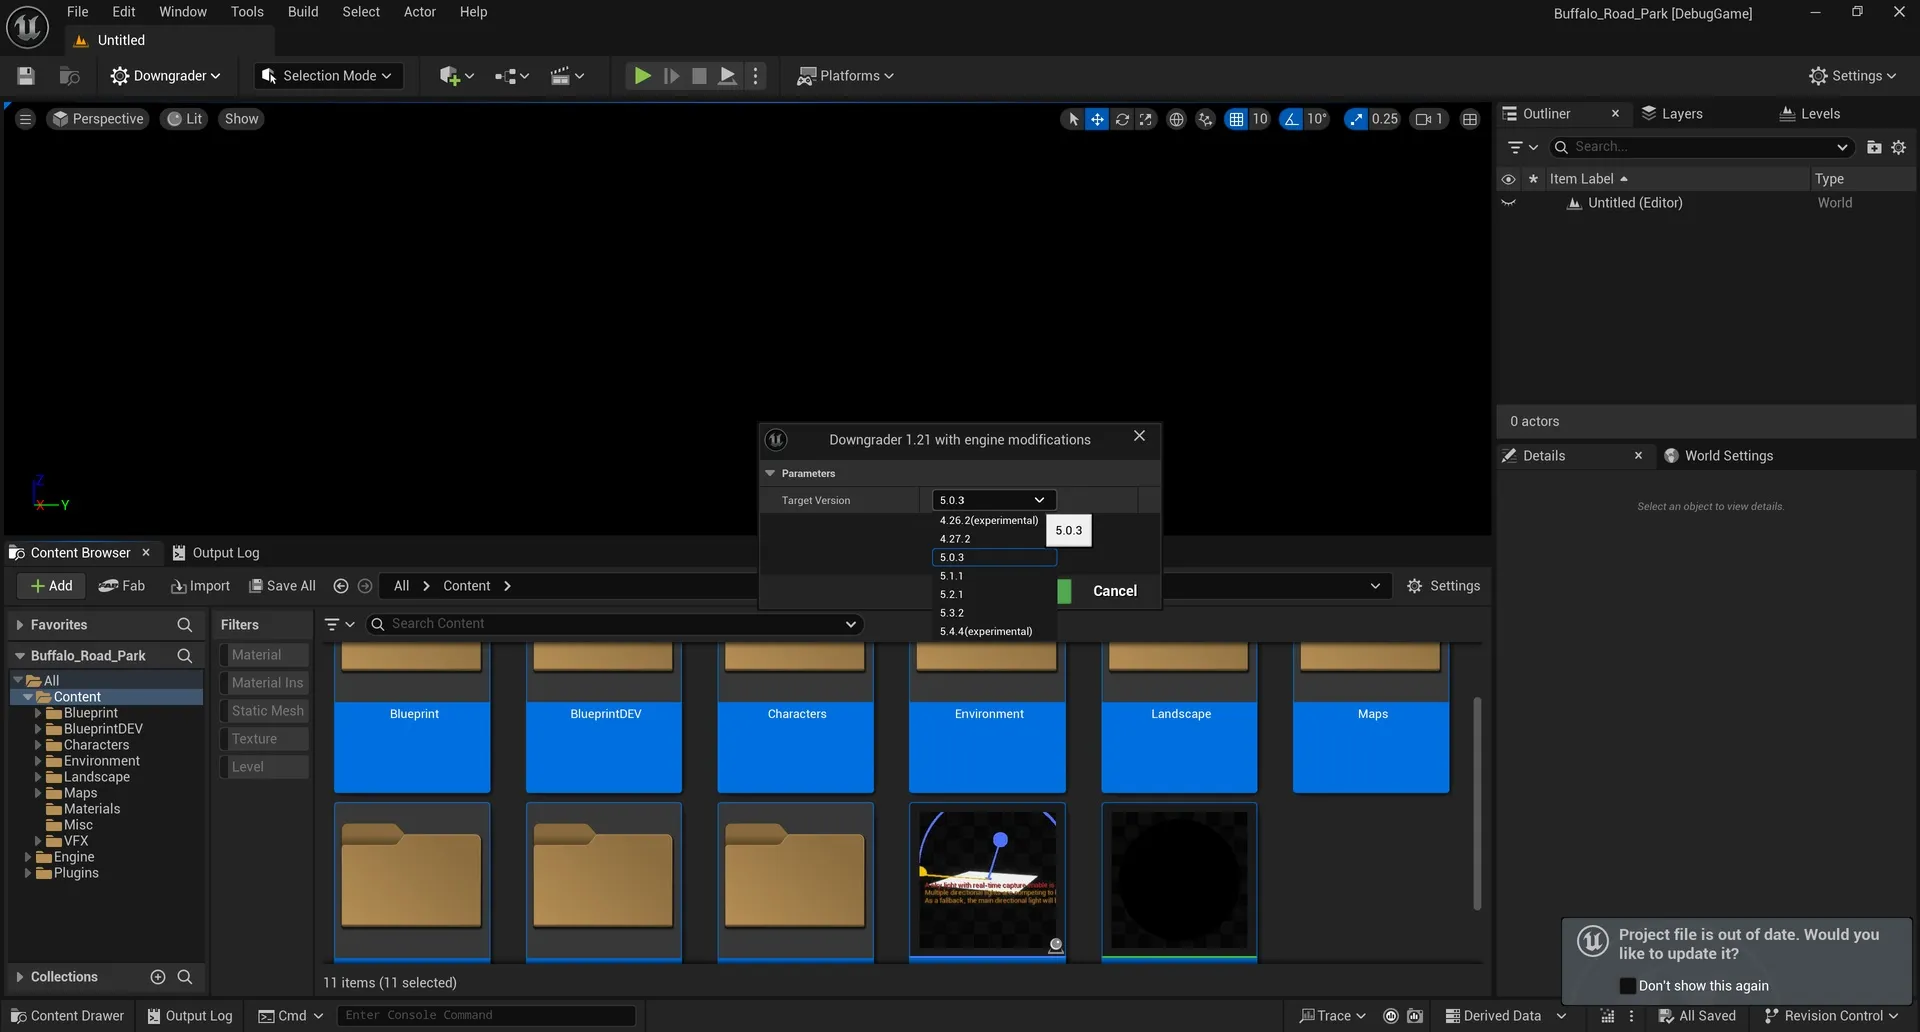The width and height of the screenshot is (1920, 1032).
Task: Open the Build menu
Action: pyautogui.click(x=302, y=12)
